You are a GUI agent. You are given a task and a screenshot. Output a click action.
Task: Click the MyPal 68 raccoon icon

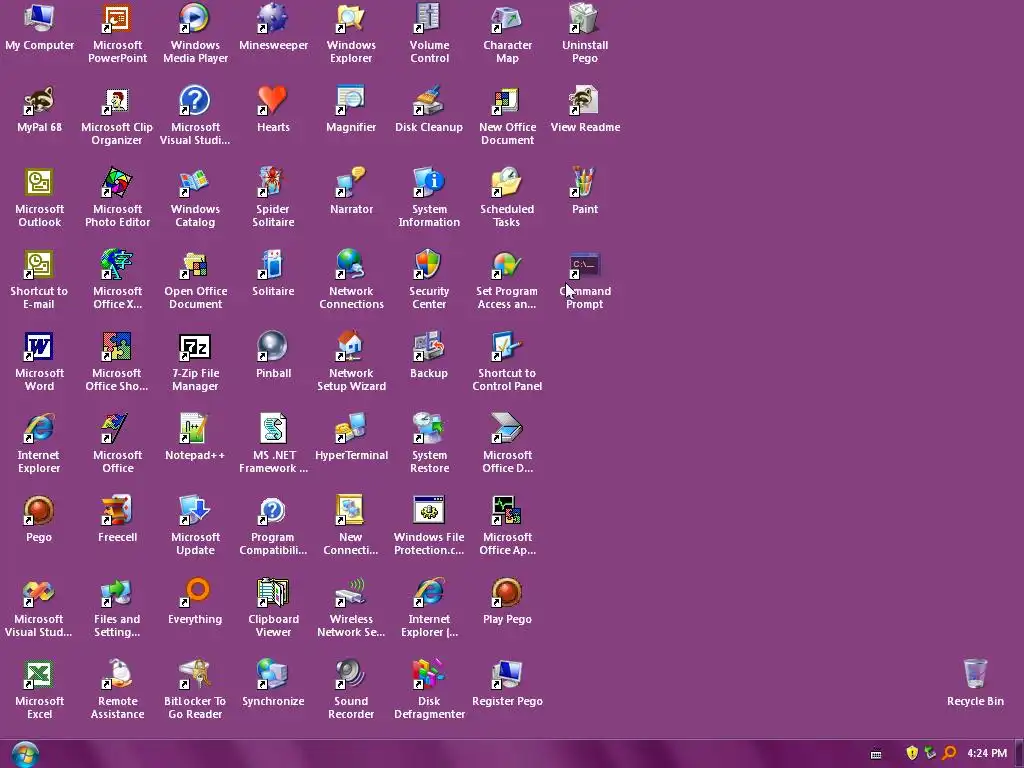[x=39, y=101]
